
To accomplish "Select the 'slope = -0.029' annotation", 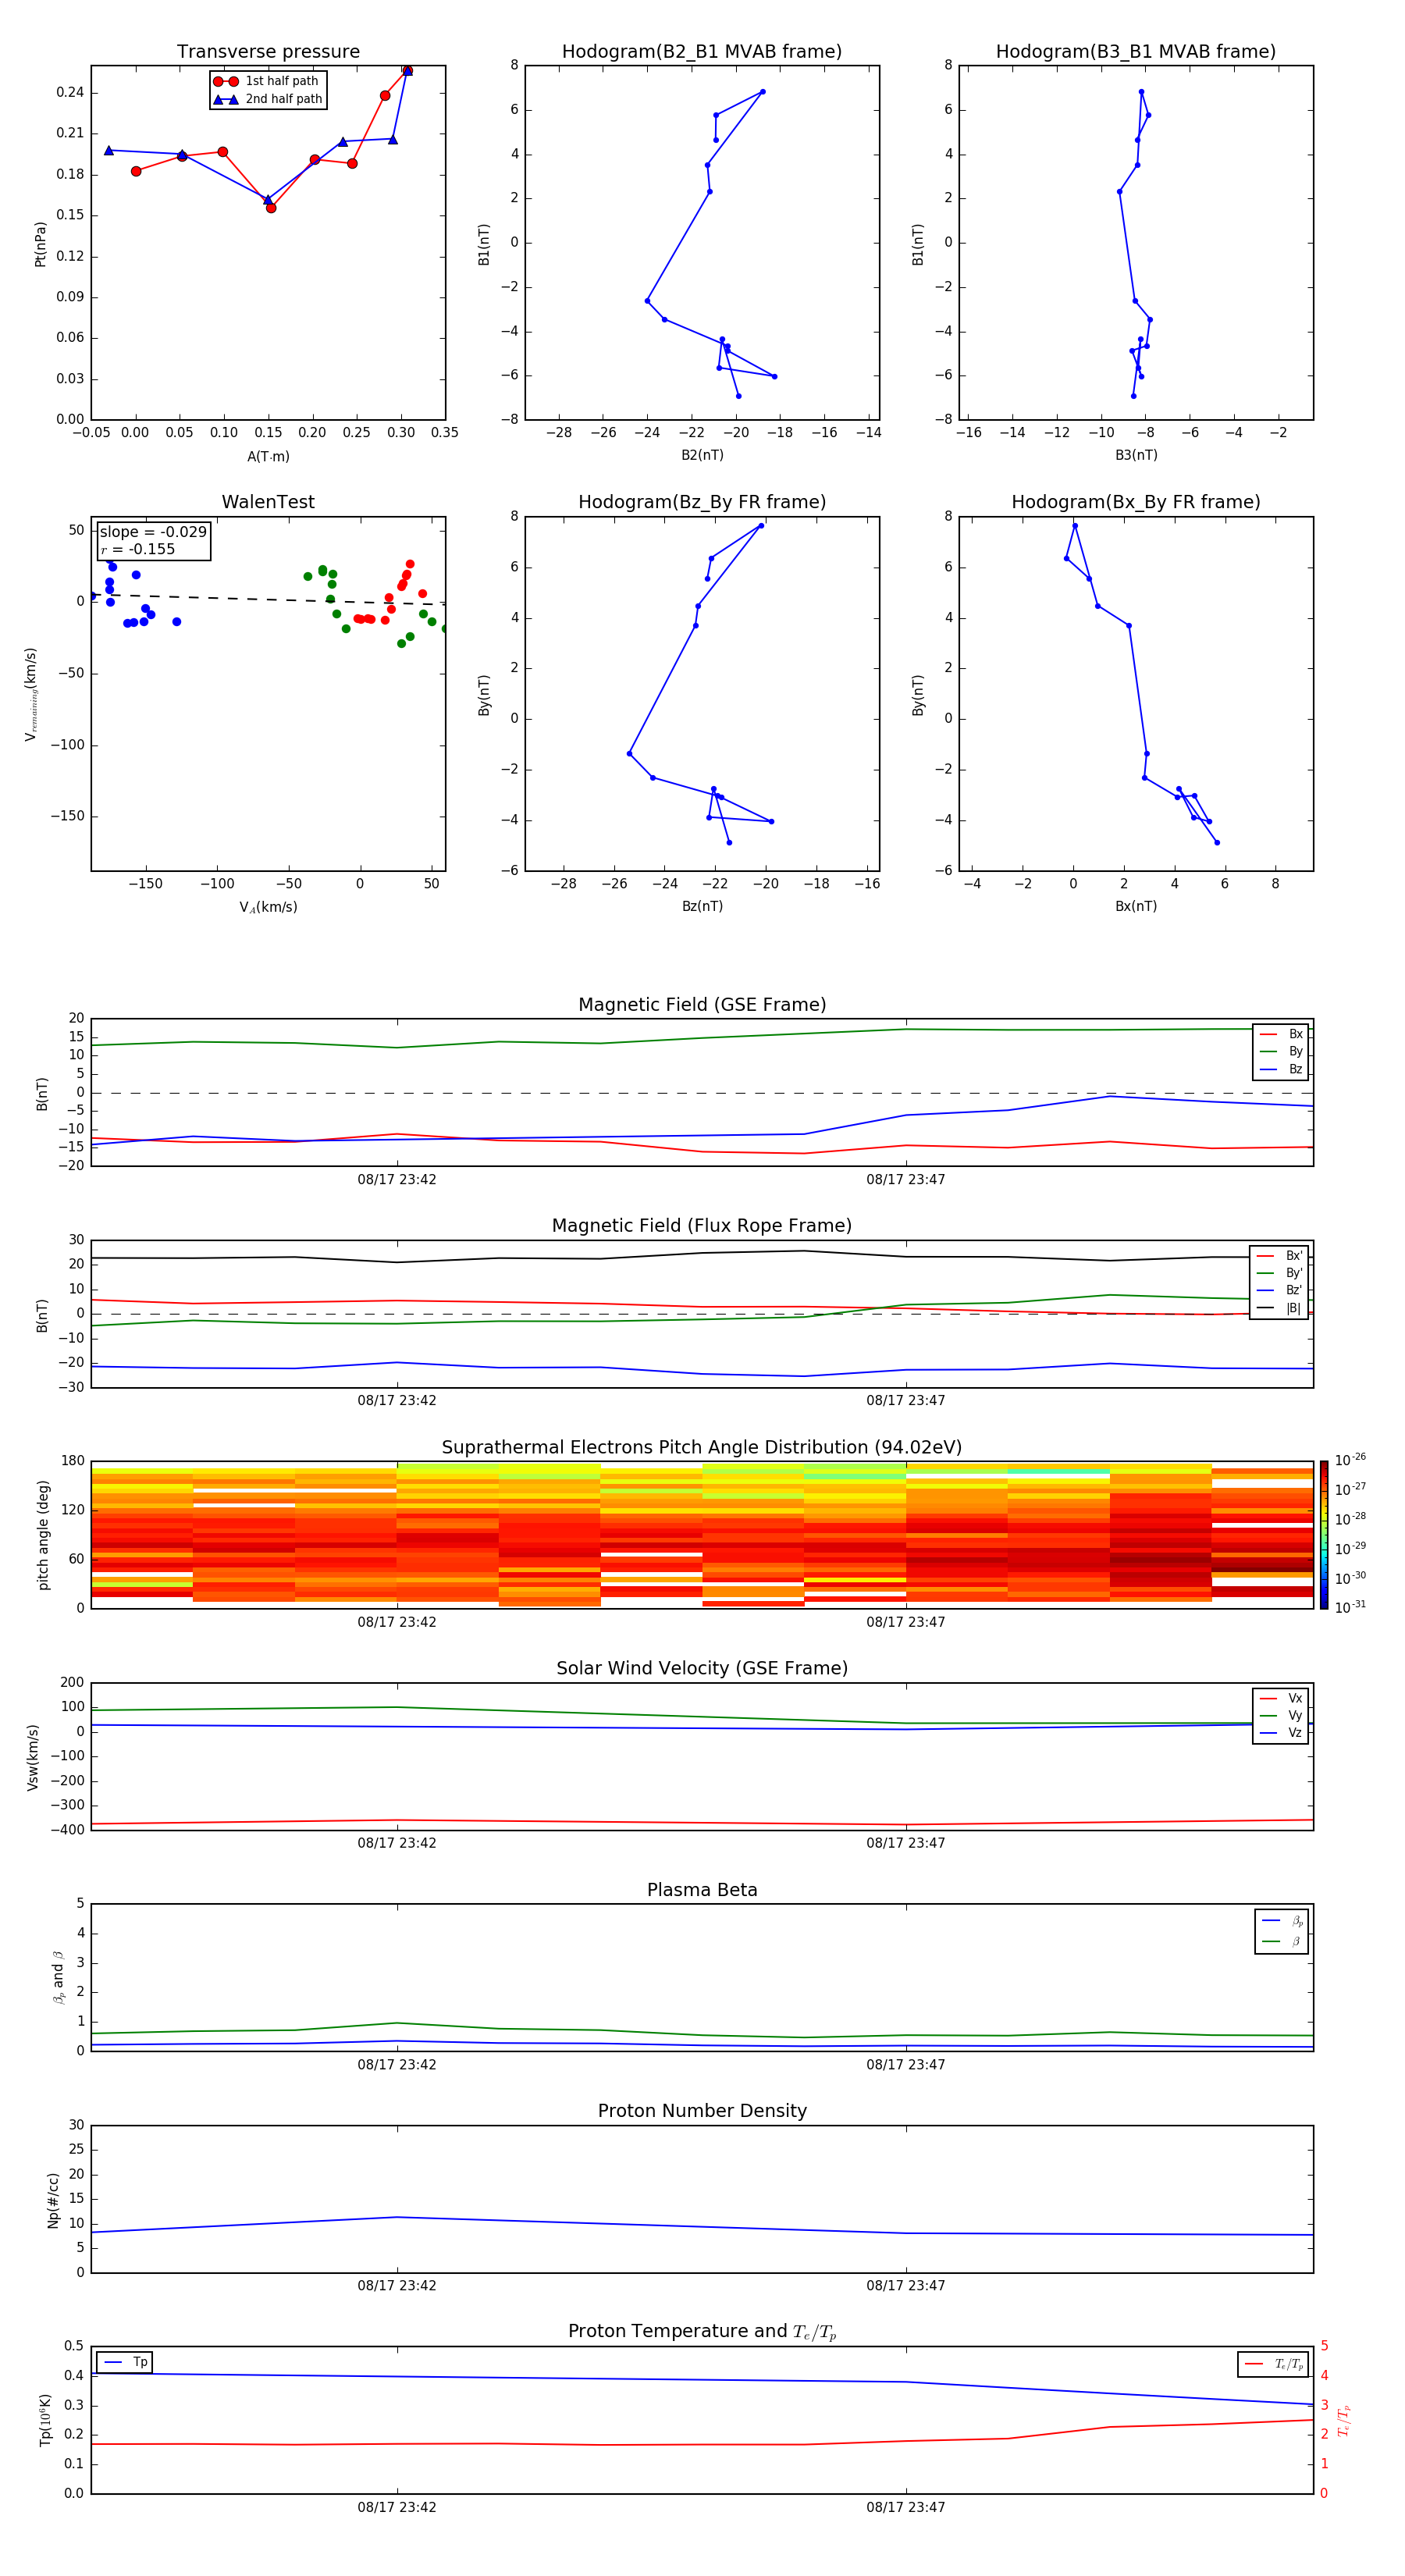I will 153,532.
